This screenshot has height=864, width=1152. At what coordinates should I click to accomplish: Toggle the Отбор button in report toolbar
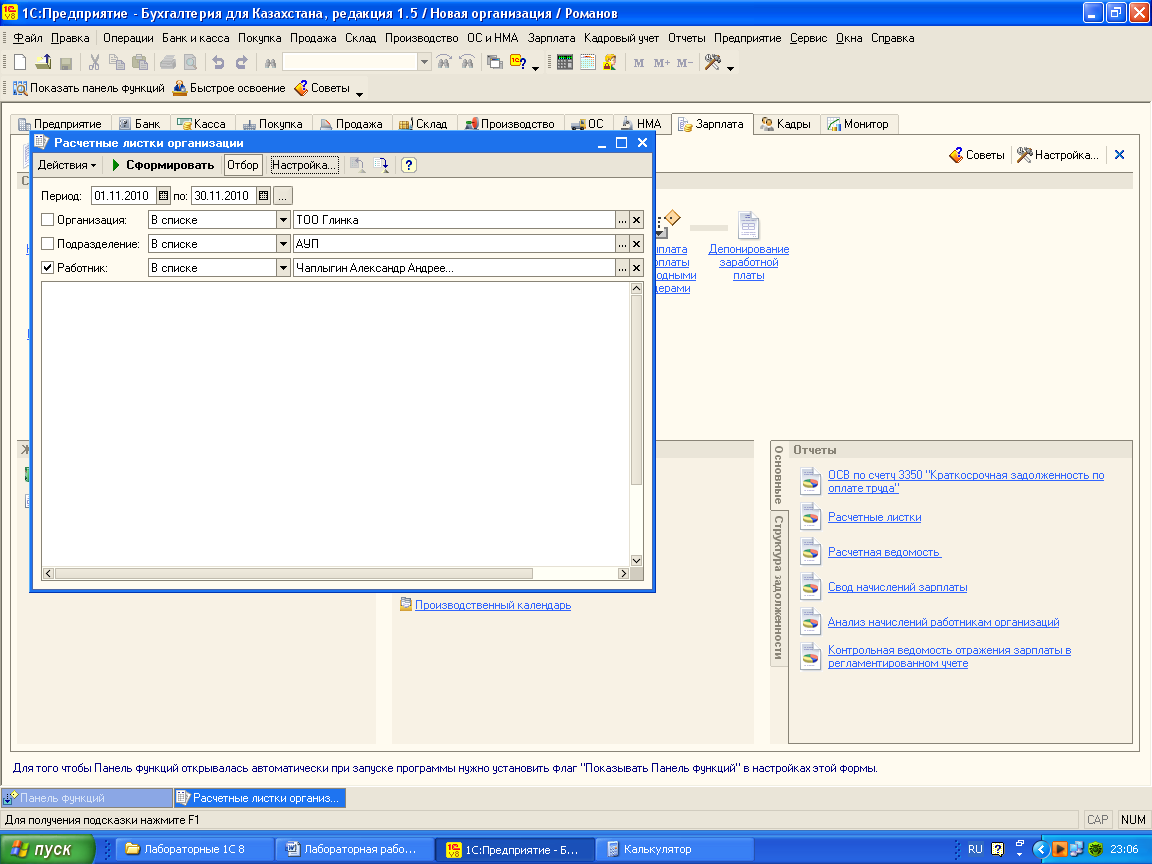tap(242, 165)
